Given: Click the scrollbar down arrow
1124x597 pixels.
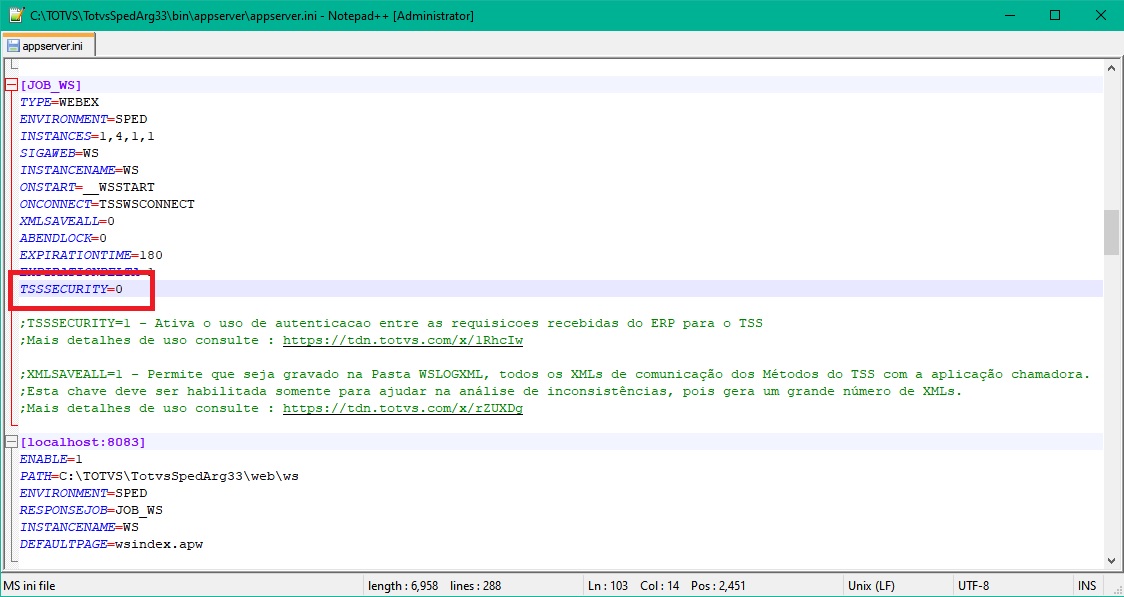Looking at the screenshot, I should [1111, 562].
